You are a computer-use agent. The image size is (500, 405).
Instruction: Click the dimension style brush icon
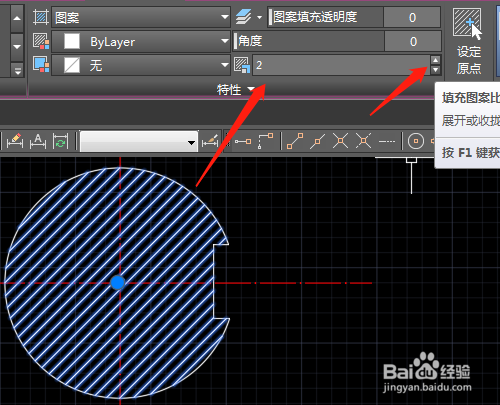coord(210,141)
